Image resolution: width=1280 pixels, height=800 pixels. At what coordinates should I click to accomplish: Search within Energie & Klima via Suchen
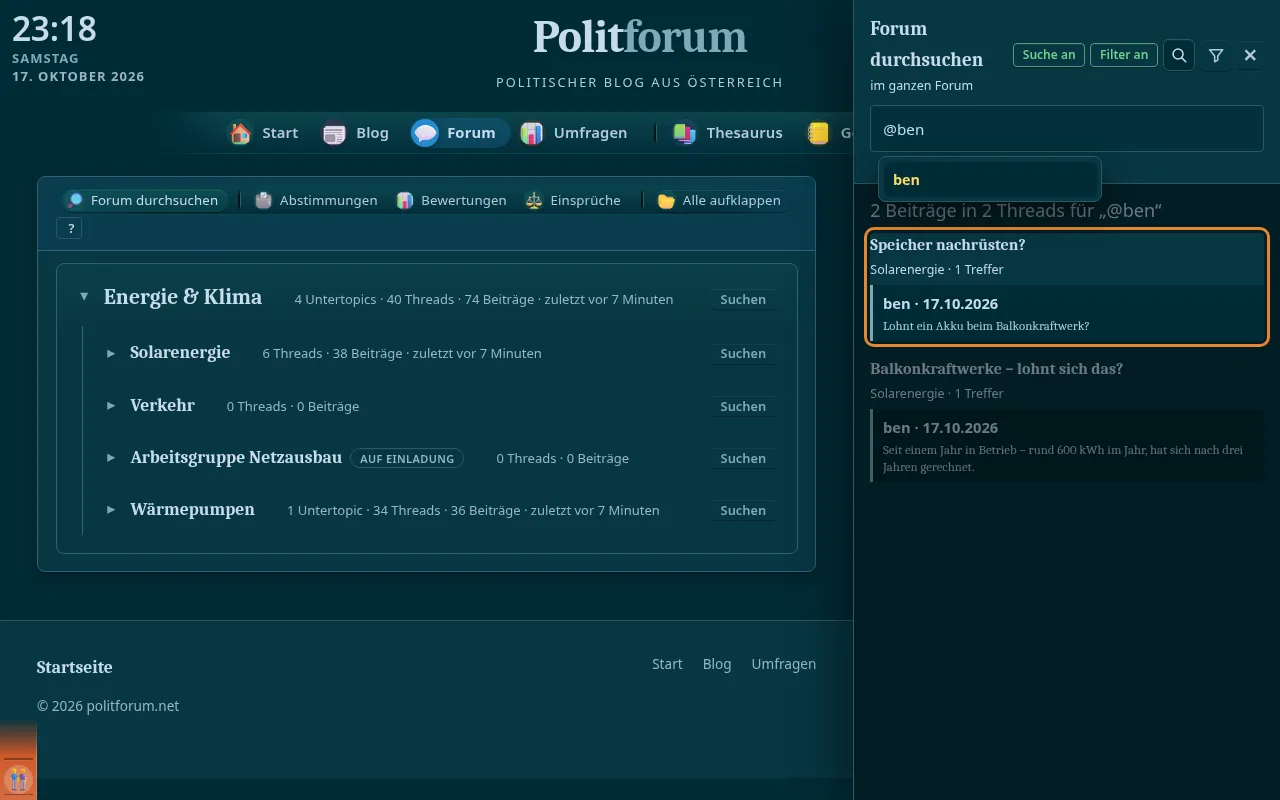(x=743, y=299)
